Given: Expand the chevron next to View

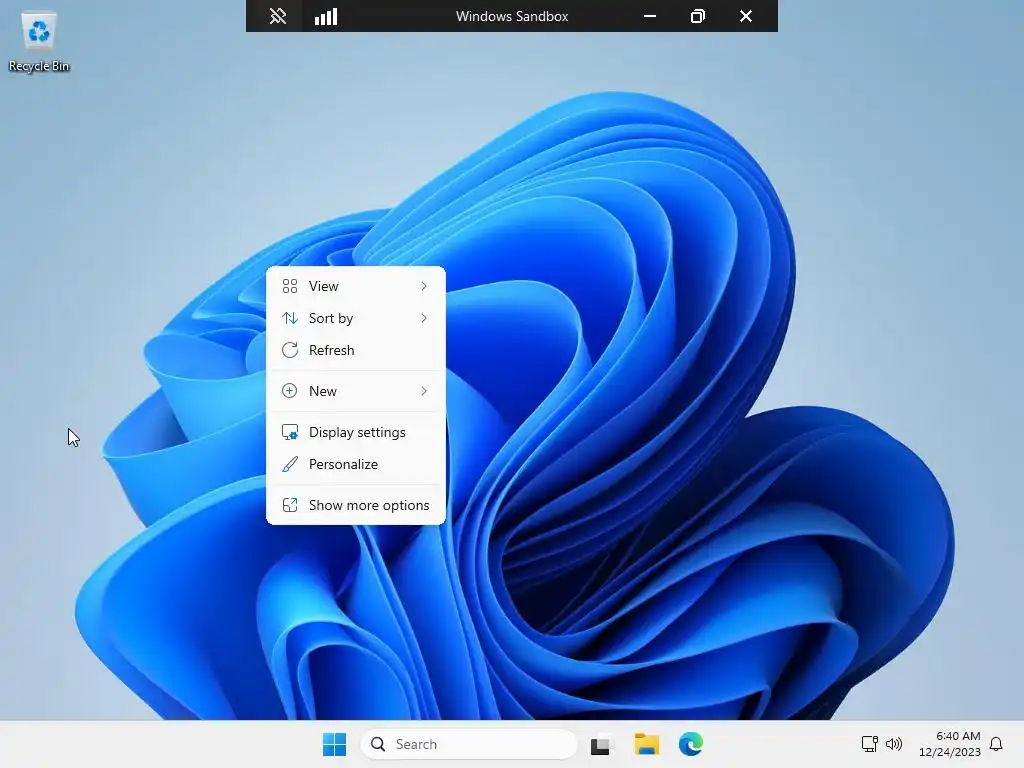Looking at the screenshot, I should coord(424,286).
